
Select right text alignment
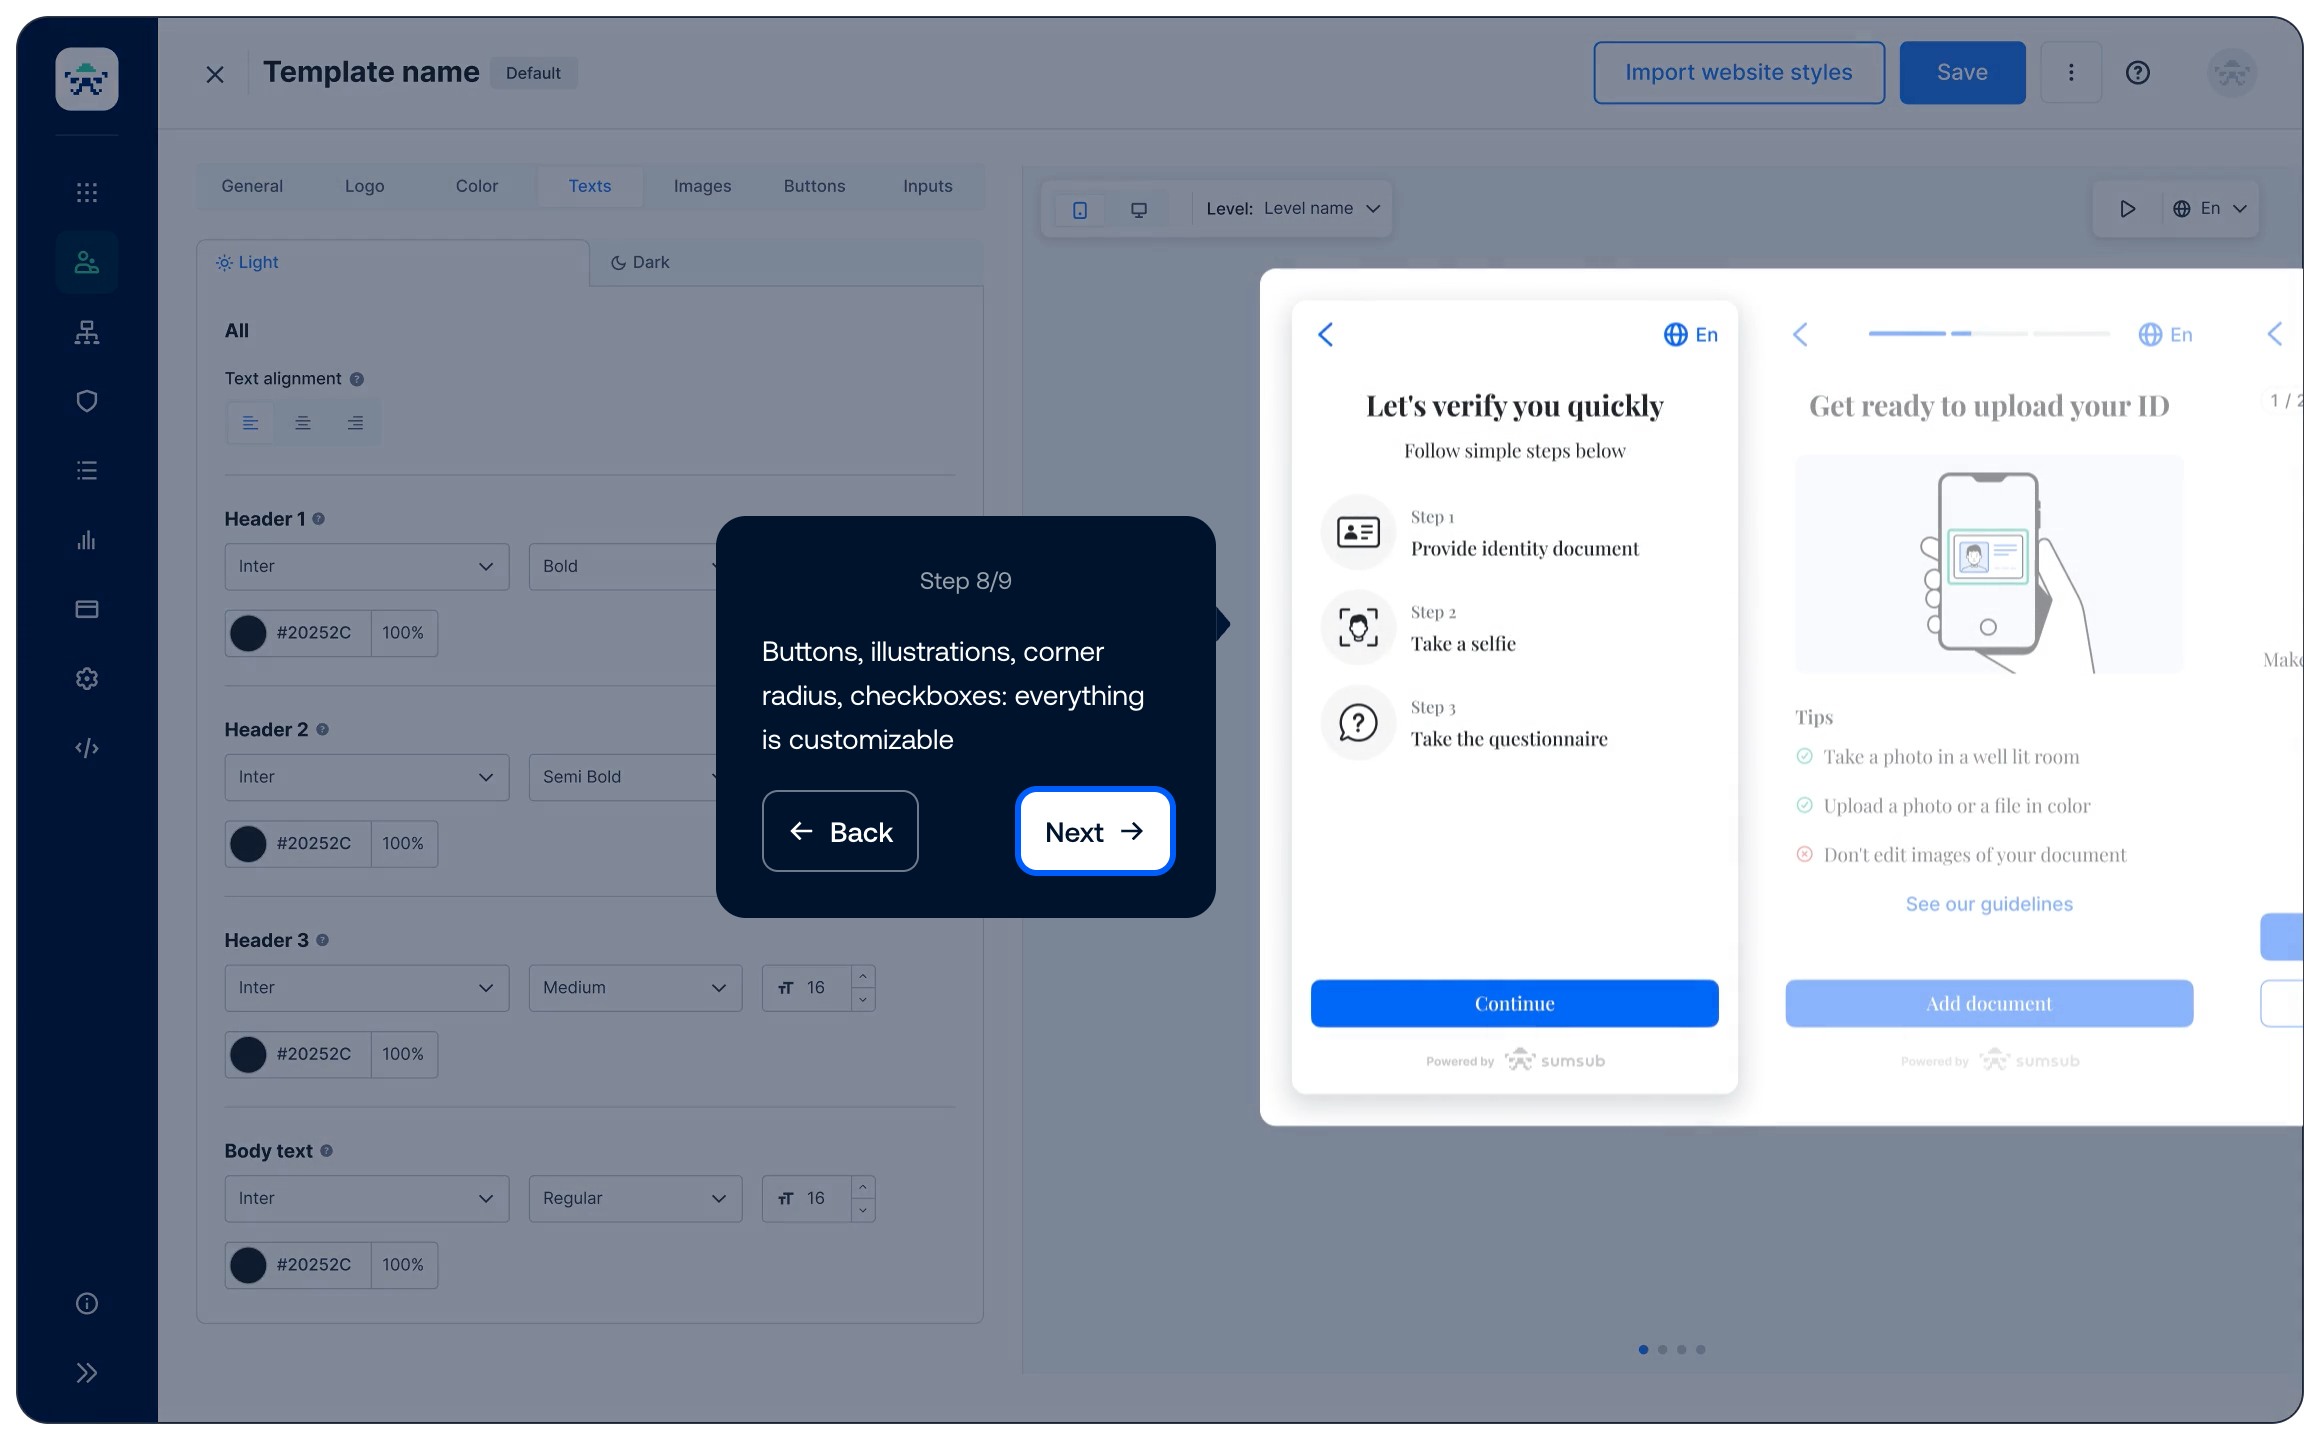[x=355, y=423]
